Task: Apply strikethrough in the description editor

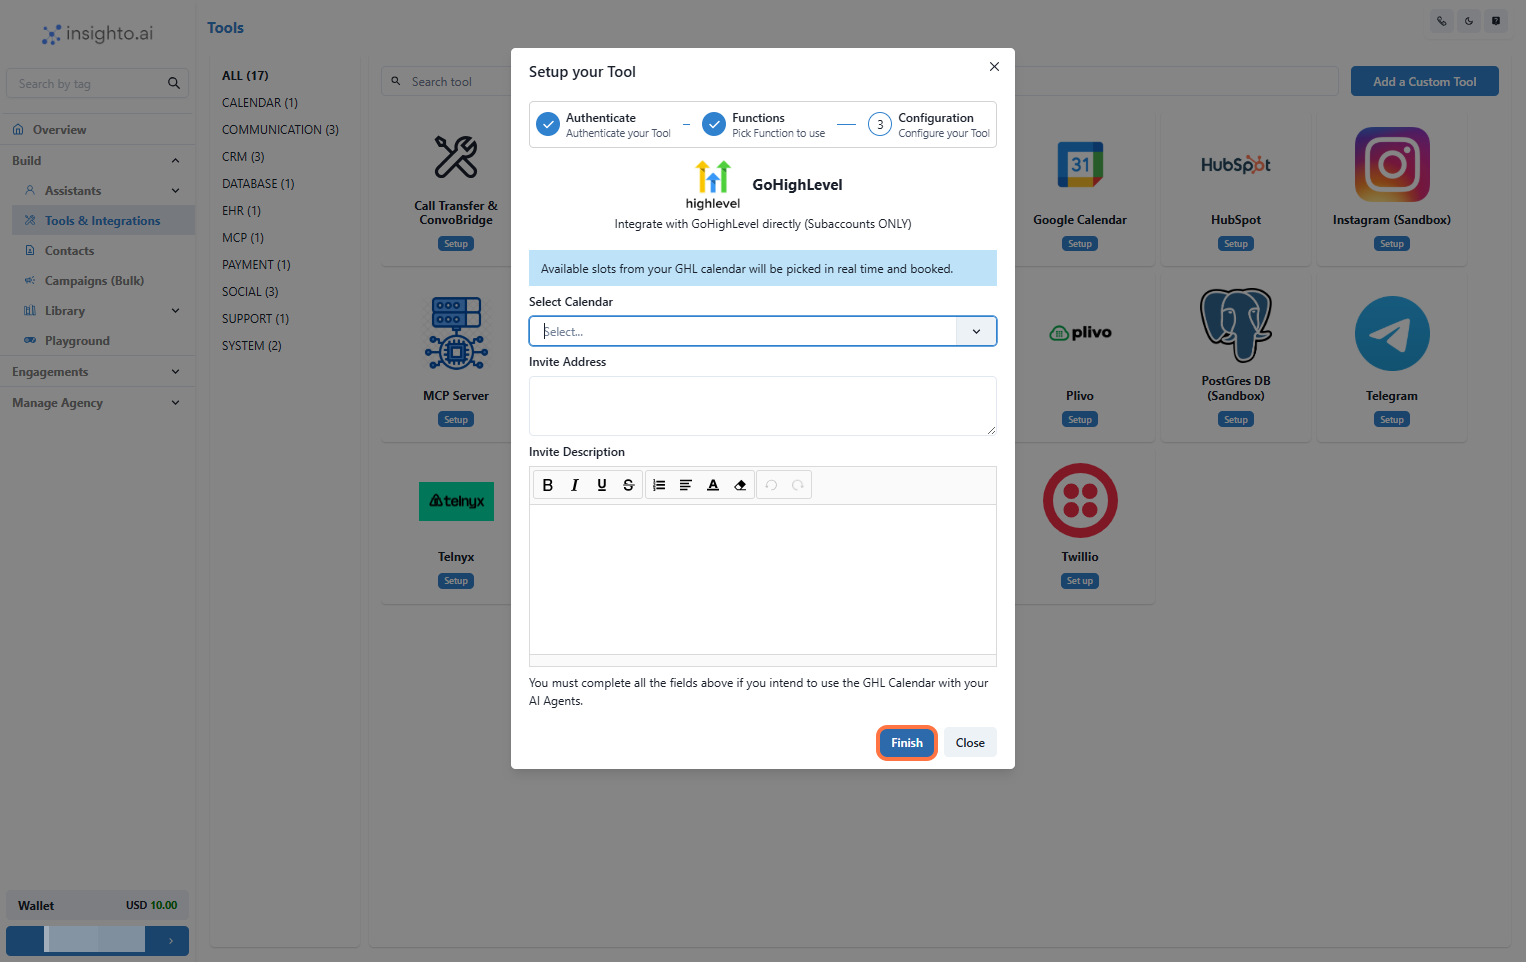Action: pos(628,485)
